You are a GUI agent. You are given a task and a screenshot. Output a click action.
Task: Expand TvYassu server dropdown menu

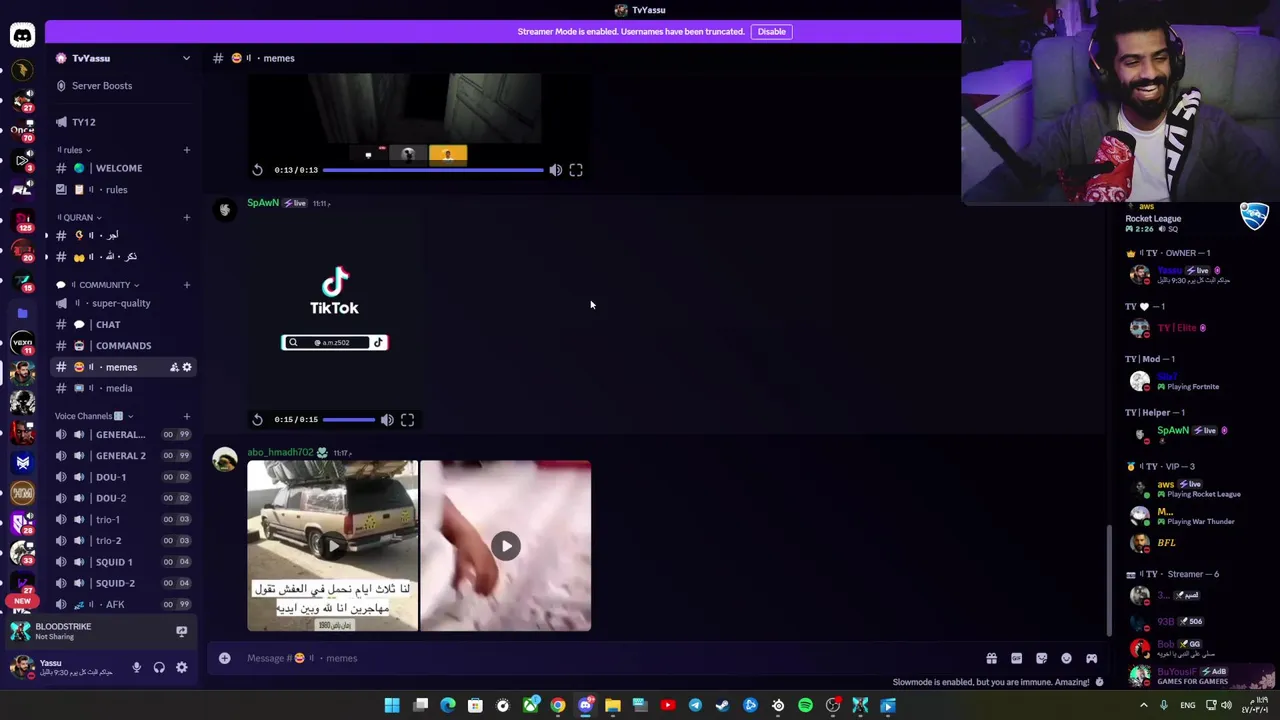click(186, 58)
